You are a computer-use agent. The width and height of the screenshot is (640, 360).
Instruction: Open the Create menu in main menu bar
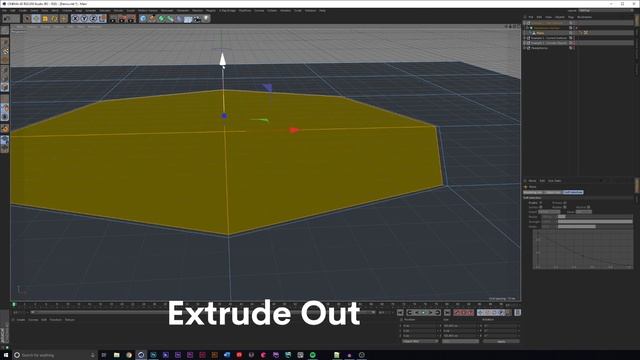tap(23, 11)
